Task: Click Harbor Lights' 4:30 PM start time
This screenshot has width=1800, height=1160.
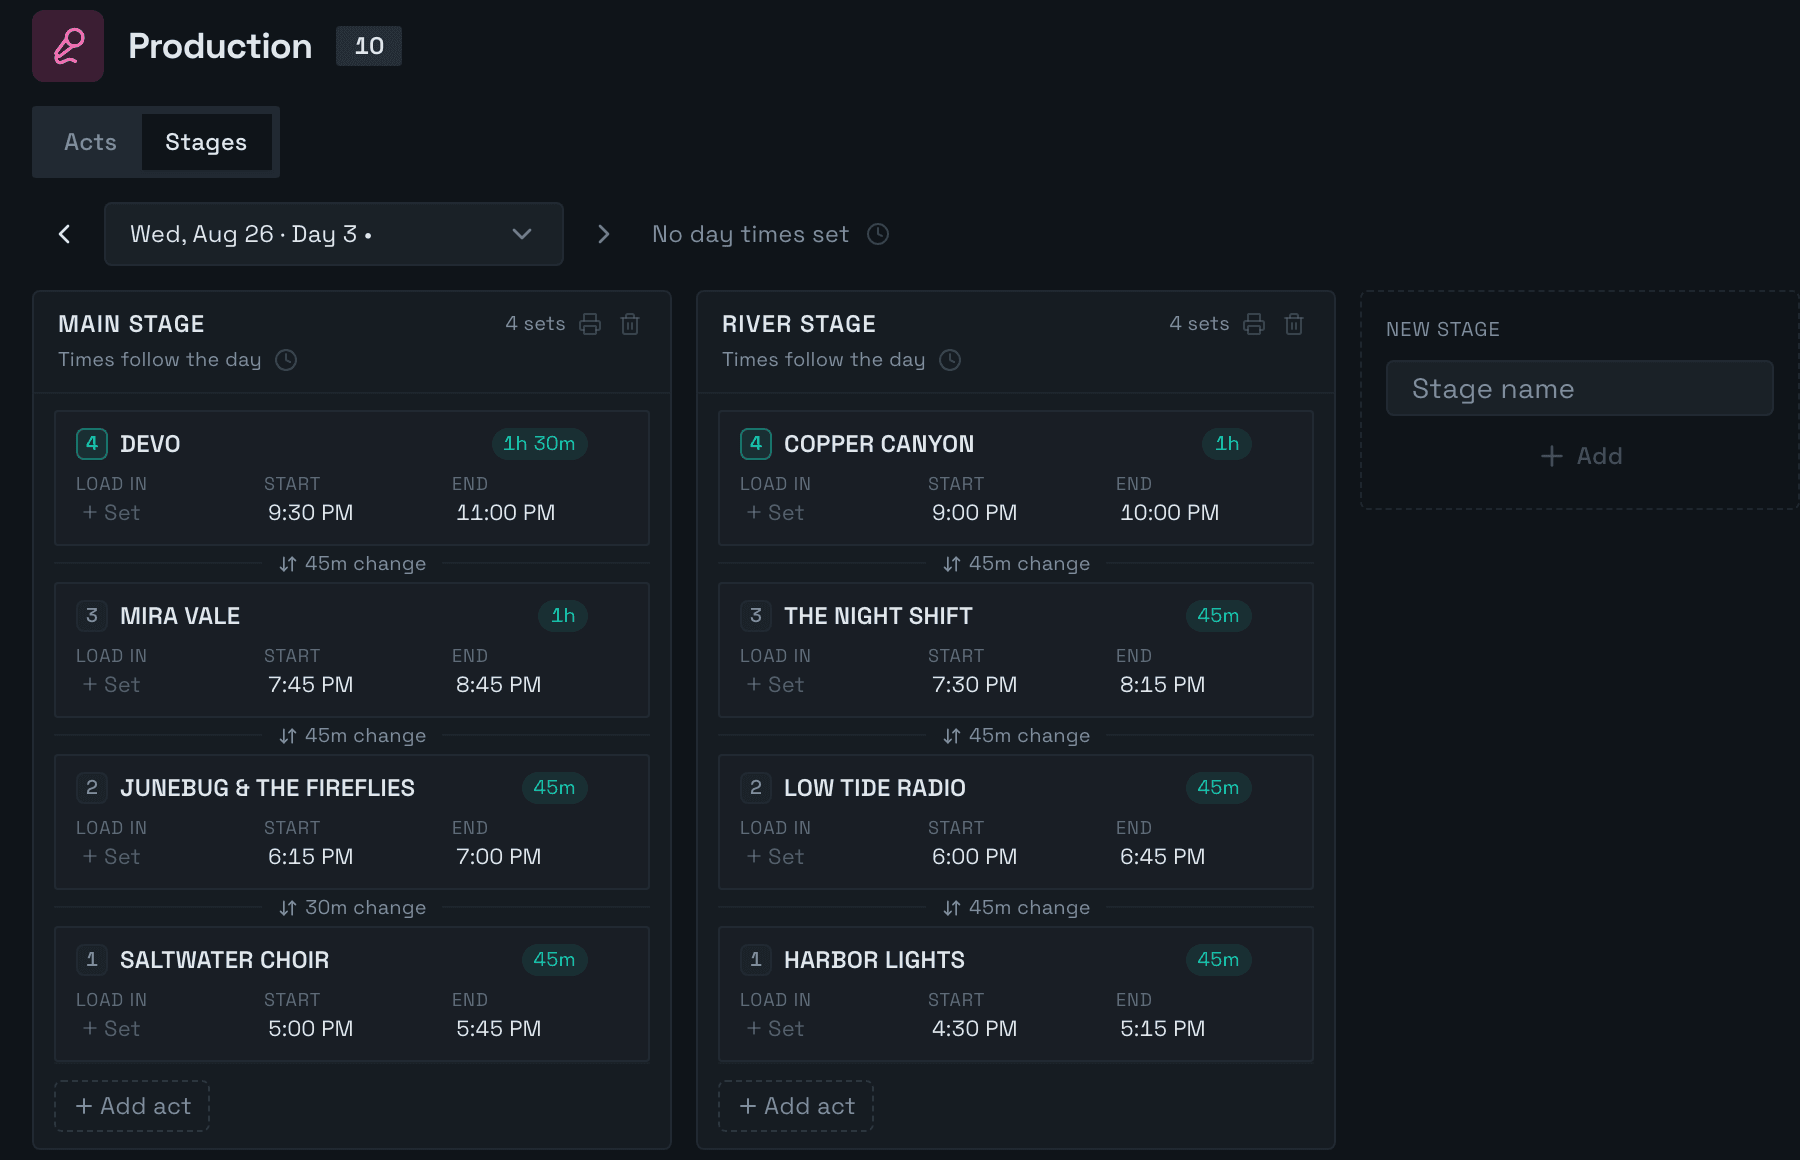Action: [x=974, y=1029]
